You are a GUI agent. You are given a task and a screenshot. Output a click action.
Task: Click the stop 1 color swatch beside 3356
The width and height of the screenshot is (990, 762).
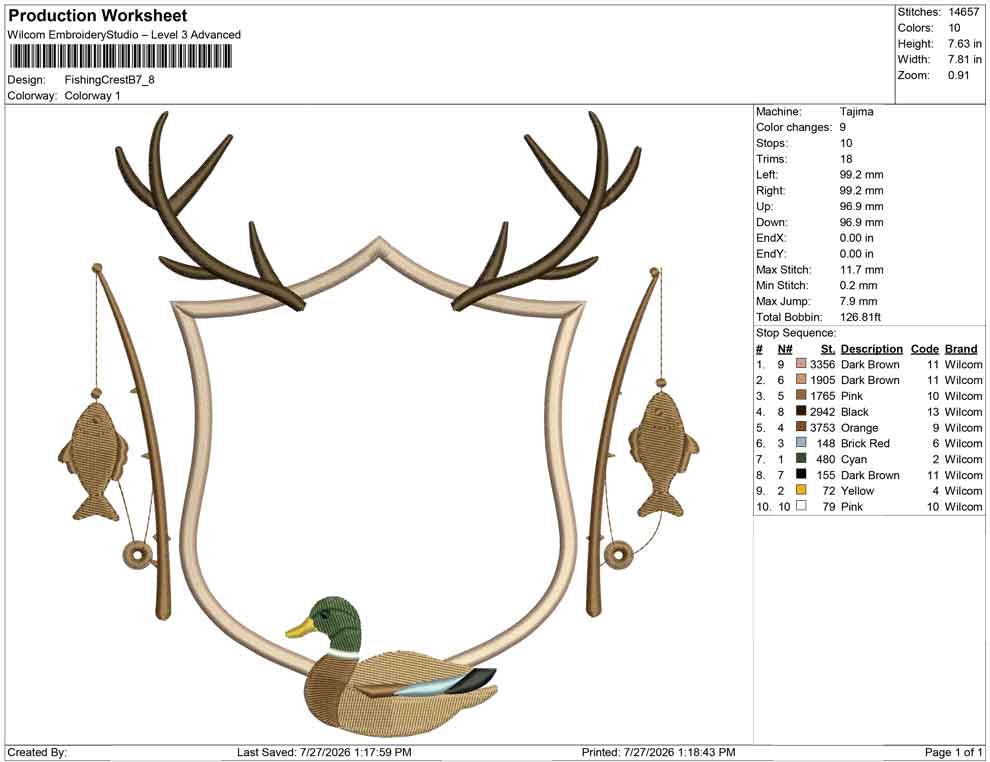[x=801, y=364]
